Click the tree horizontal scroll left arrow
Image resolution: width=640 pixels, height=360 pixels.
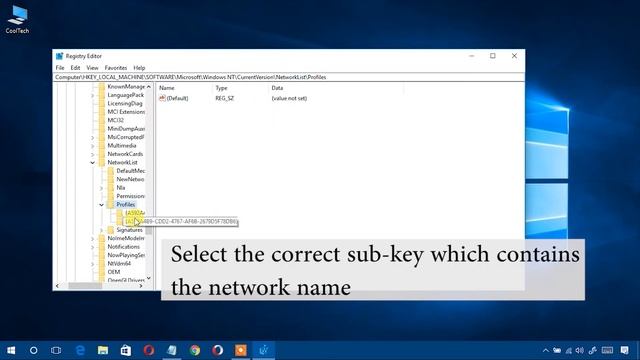tap(57, 286)
